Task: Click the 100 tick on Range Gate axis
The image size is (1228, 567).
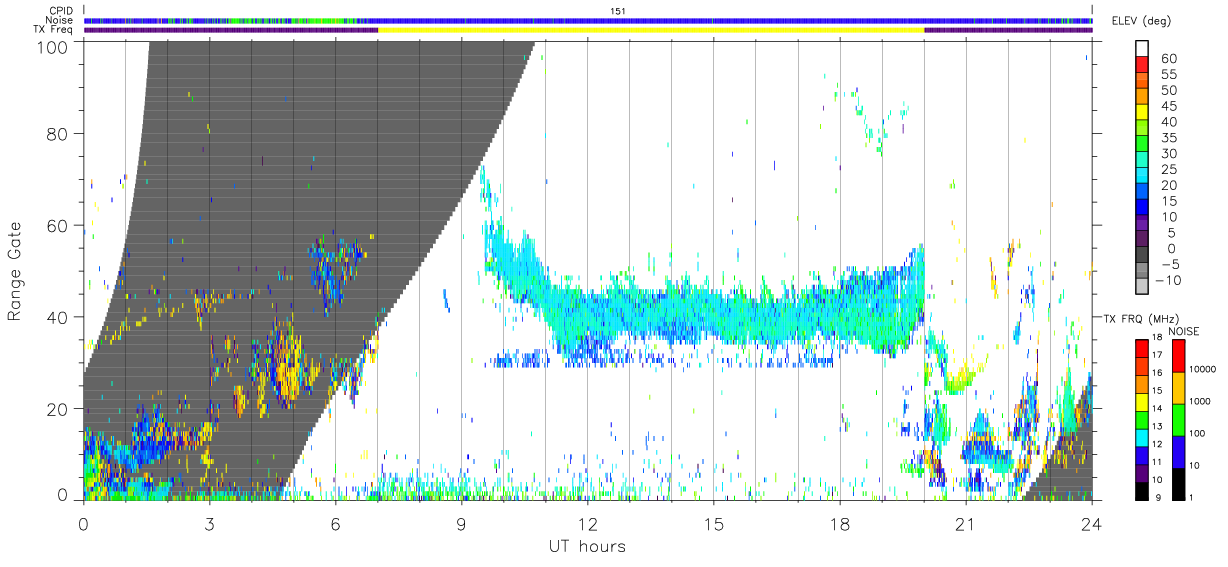Action: click(x=50, y=46)
